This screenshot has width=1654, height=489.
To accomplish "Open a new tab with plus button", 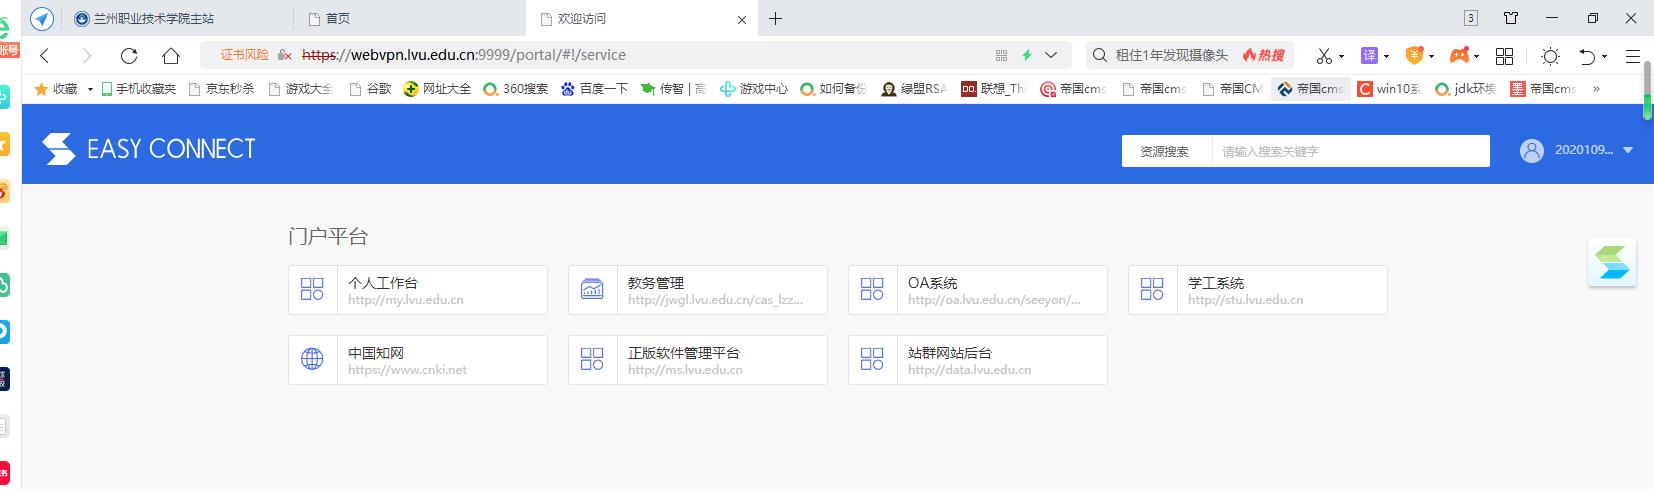I will click(775, 18).
